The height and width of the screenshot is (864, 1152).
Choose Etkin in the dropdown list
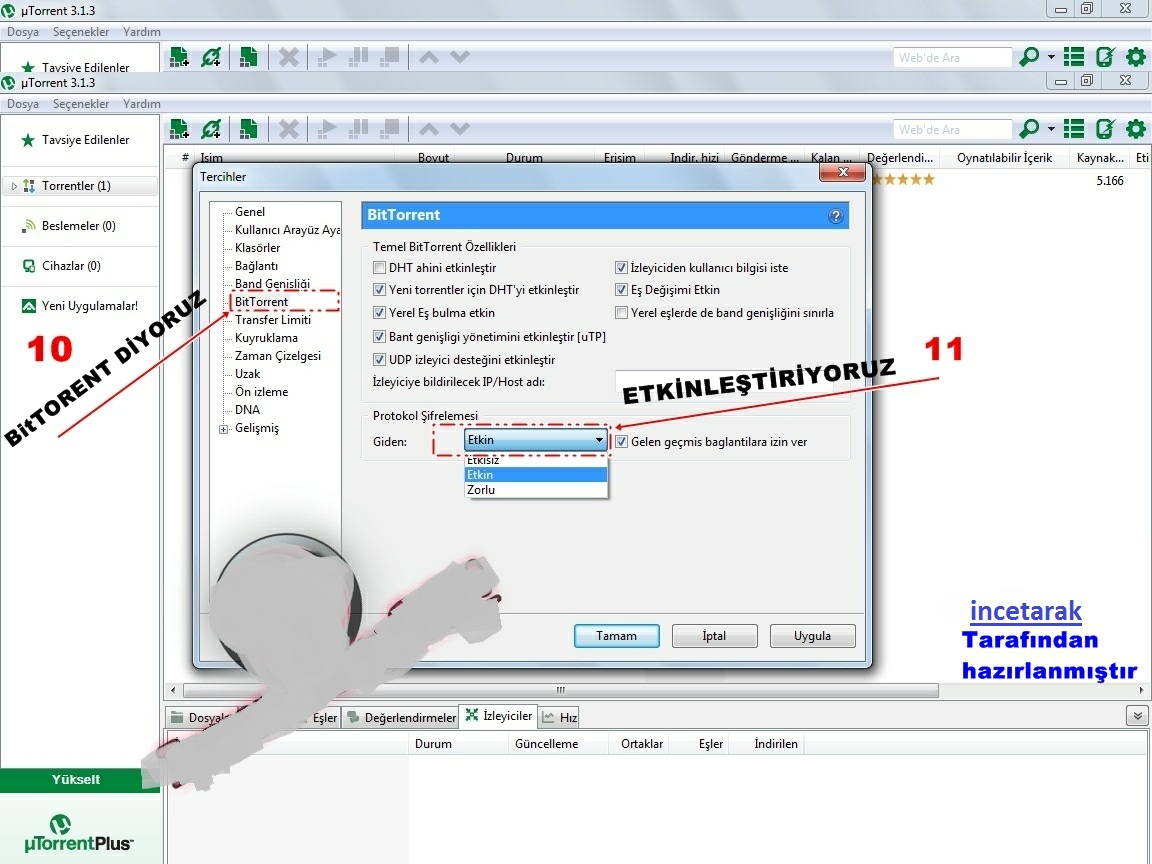(536, 475)
